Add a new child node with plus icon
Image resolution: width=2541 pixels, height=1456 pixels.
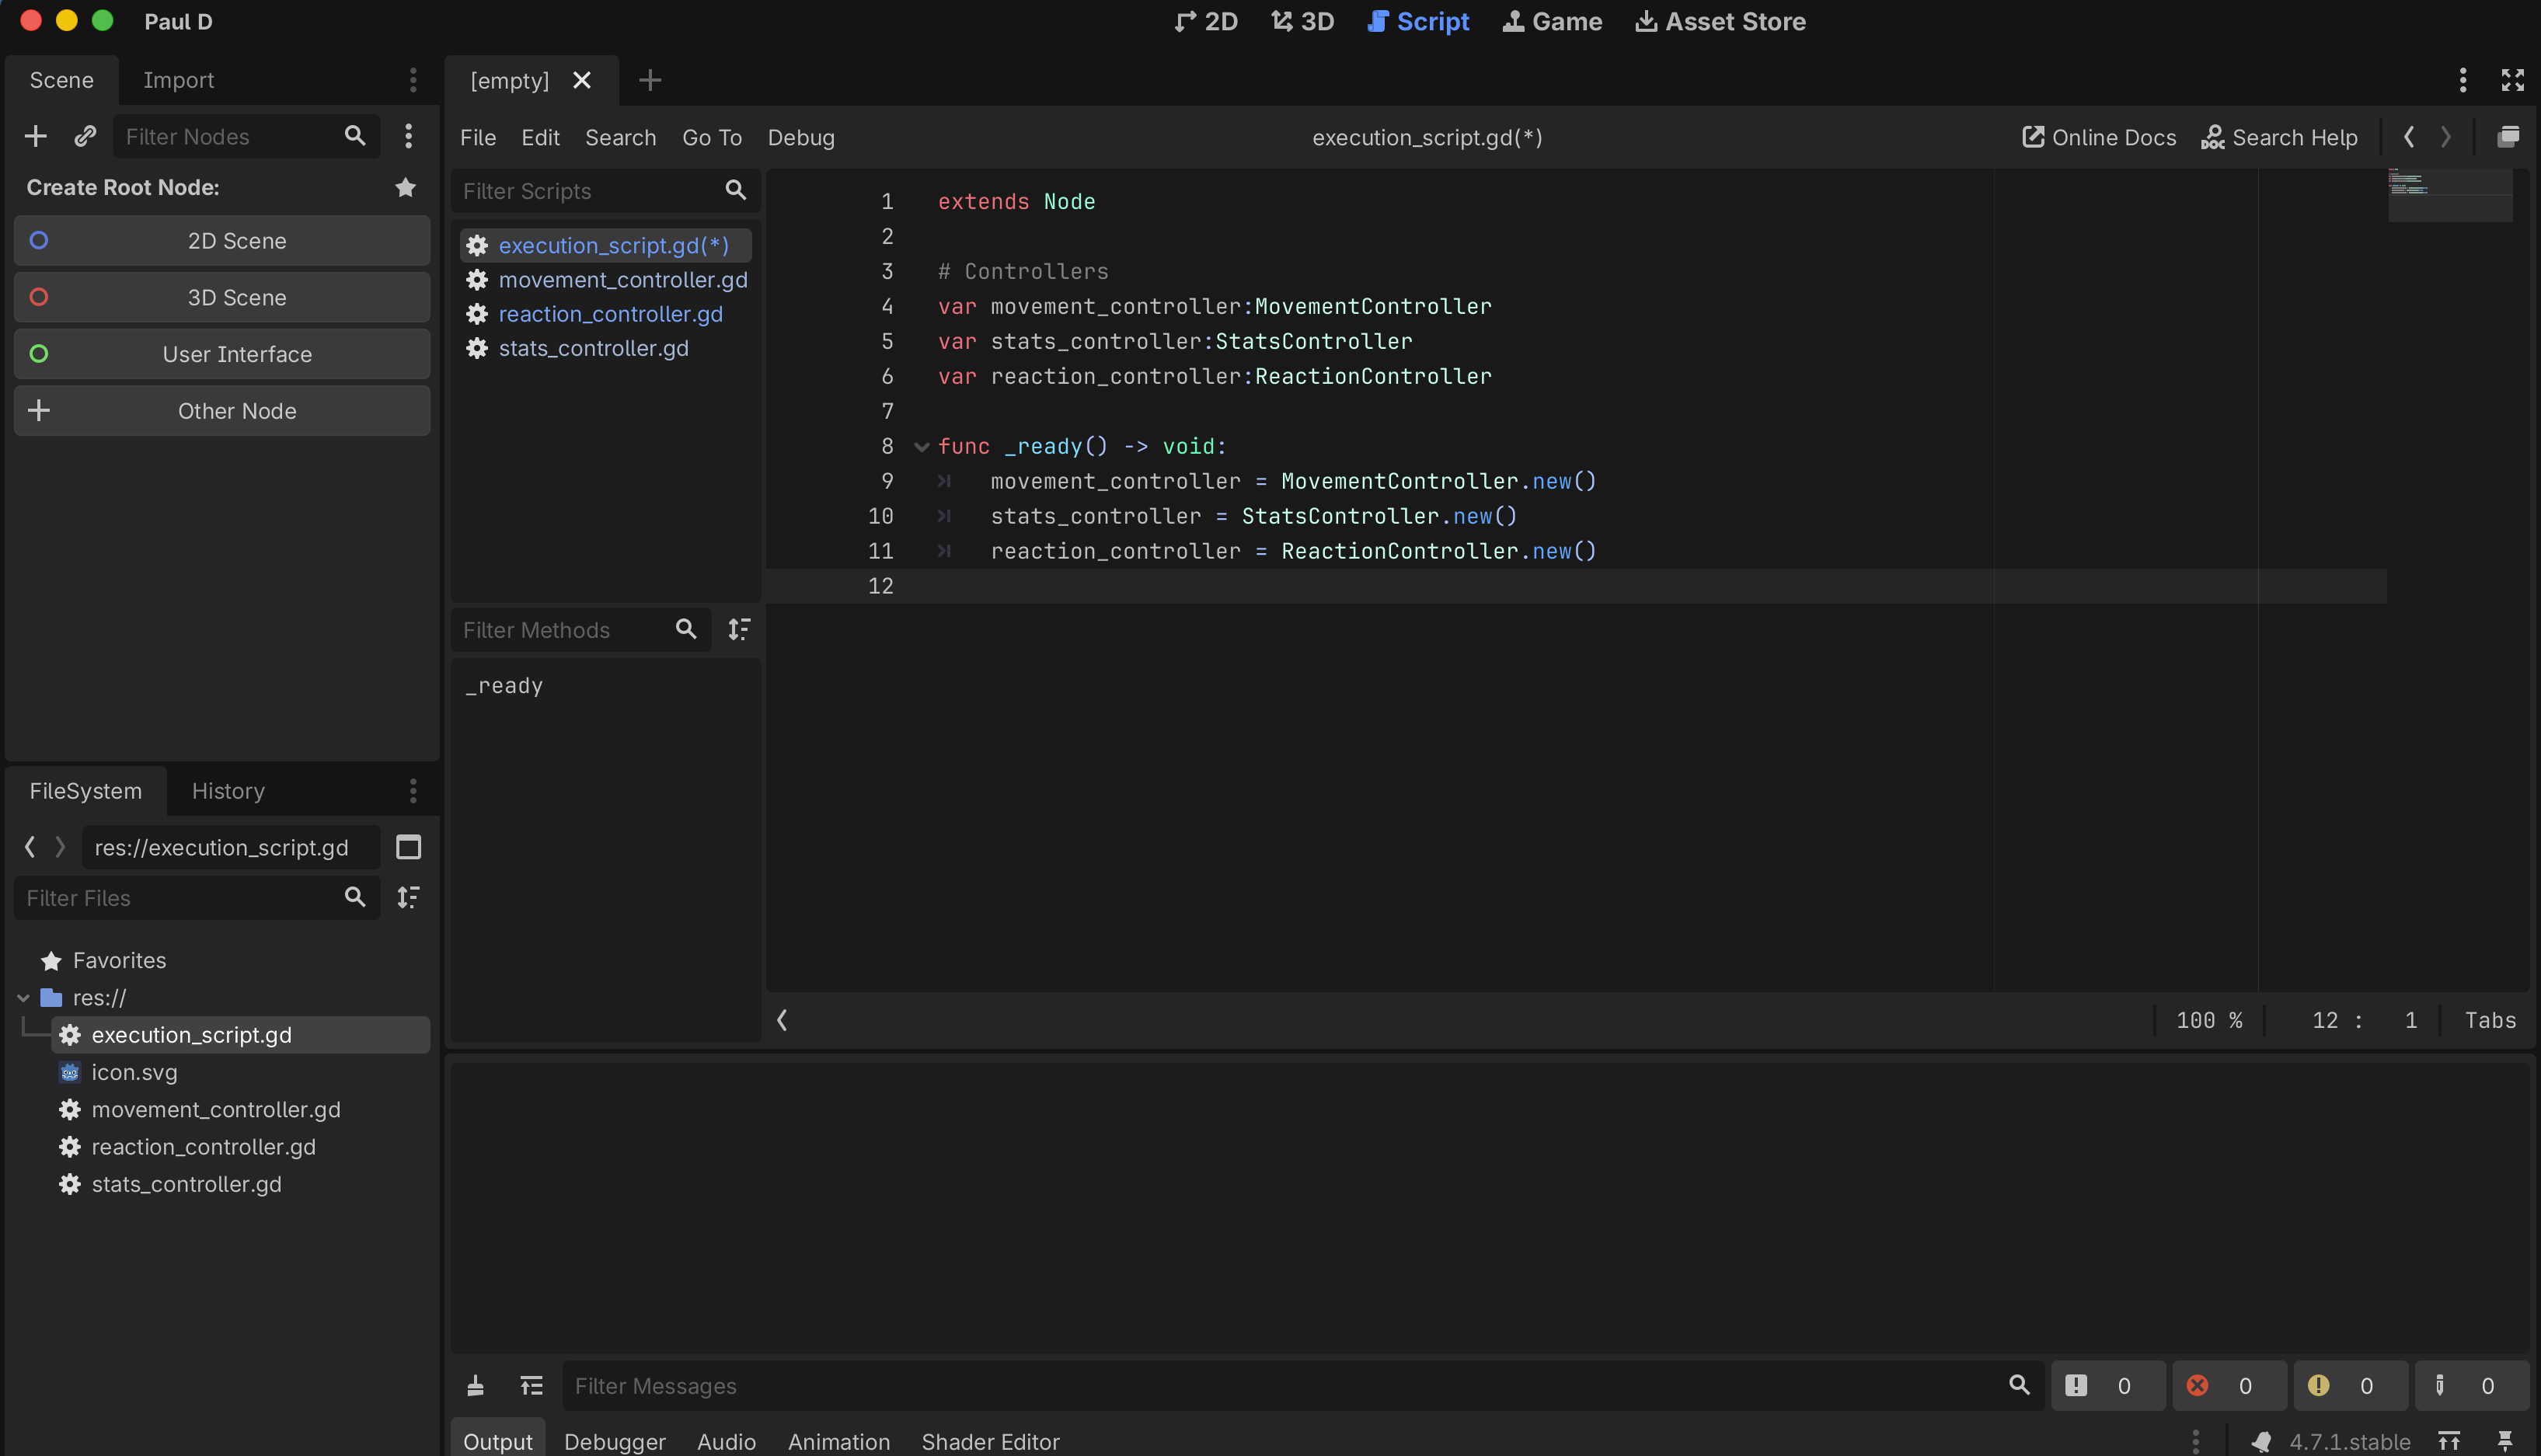pyautogui.click(x=36, y=136)
